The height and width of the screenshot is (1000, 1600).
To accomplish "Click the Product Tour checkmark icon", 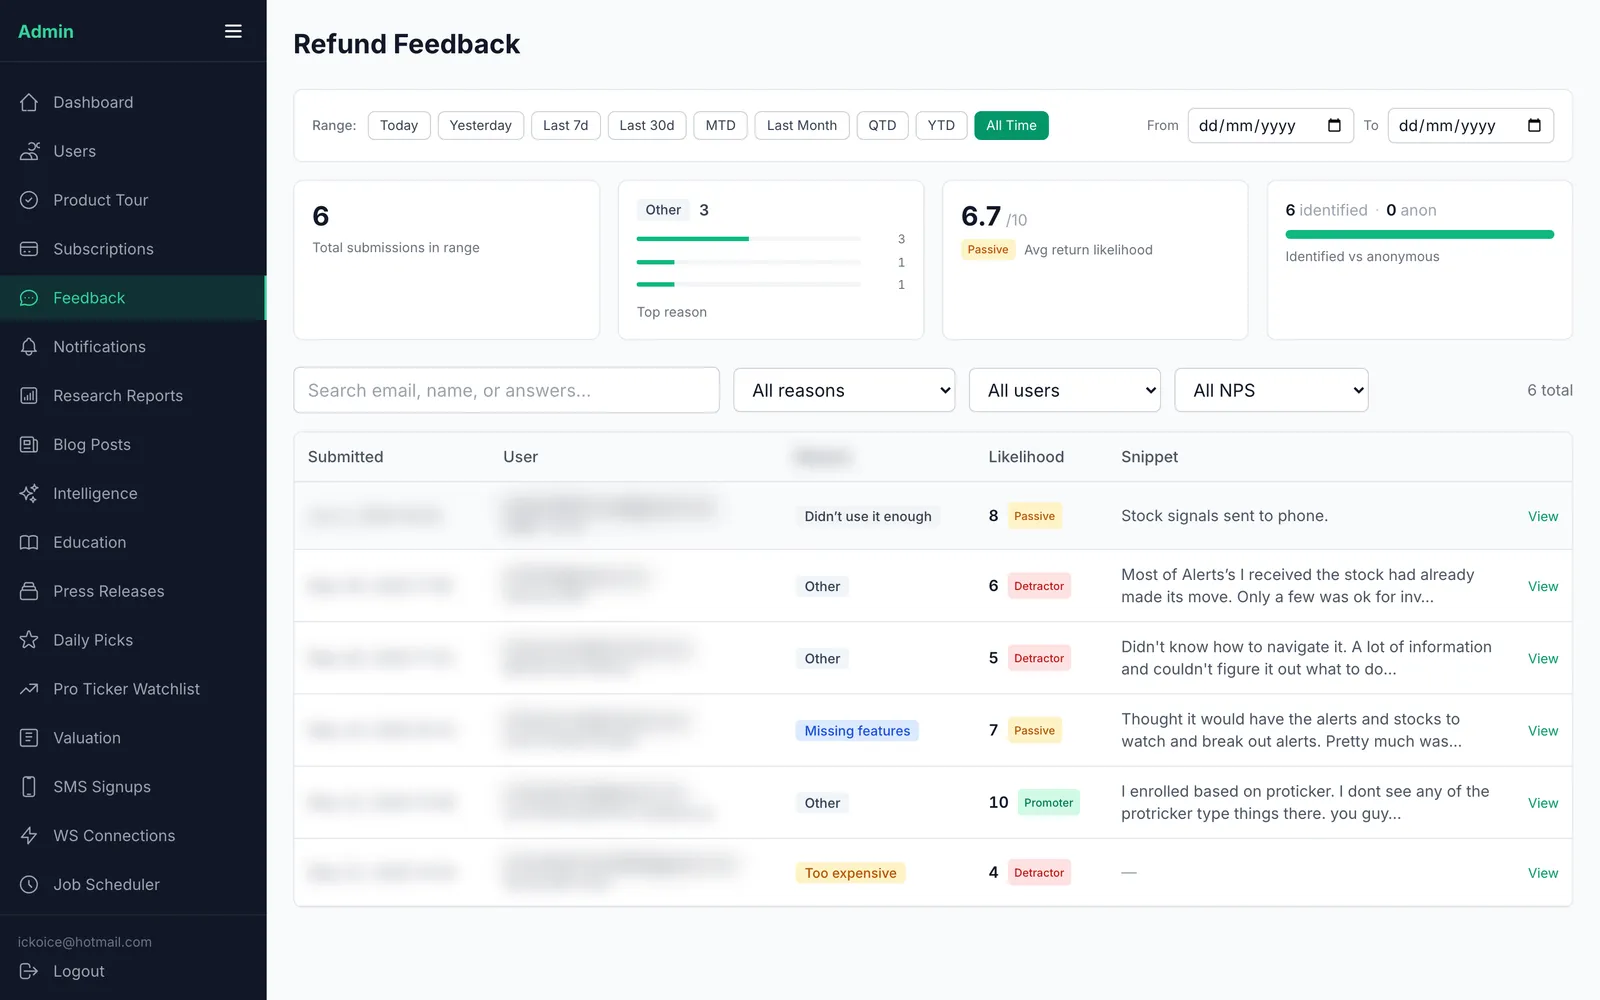I will [29, 200].
